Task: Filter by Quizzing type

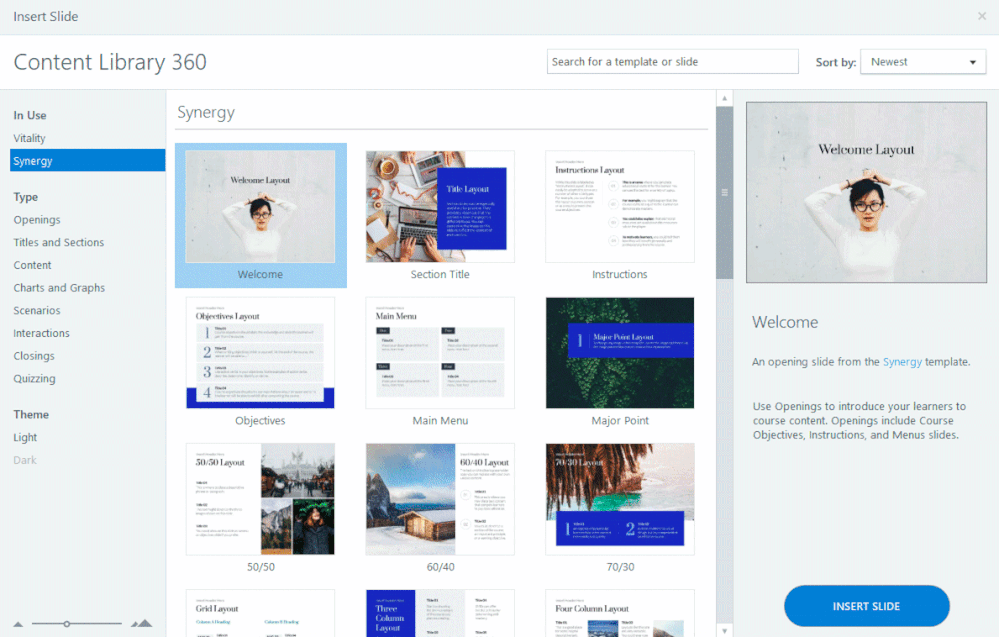Action: (34, 378)
